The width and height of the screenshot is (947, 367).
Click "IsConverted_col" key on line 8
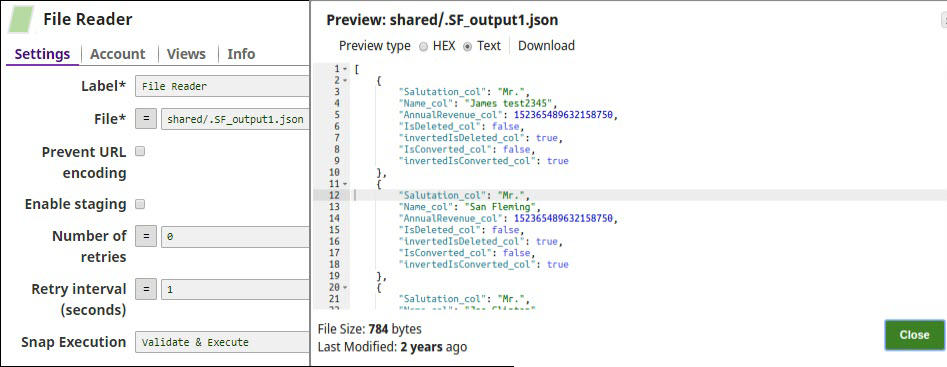click(445, 150)
